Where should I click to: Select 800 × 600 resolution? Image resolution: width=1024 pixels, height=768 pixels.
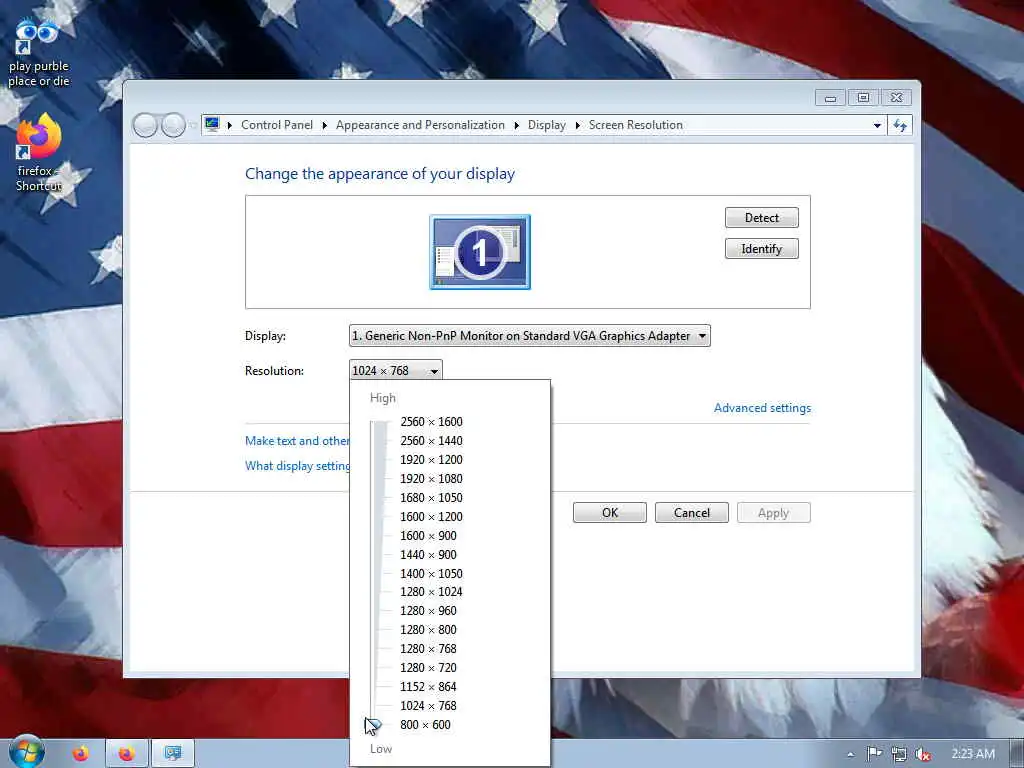tap(425, 725)
